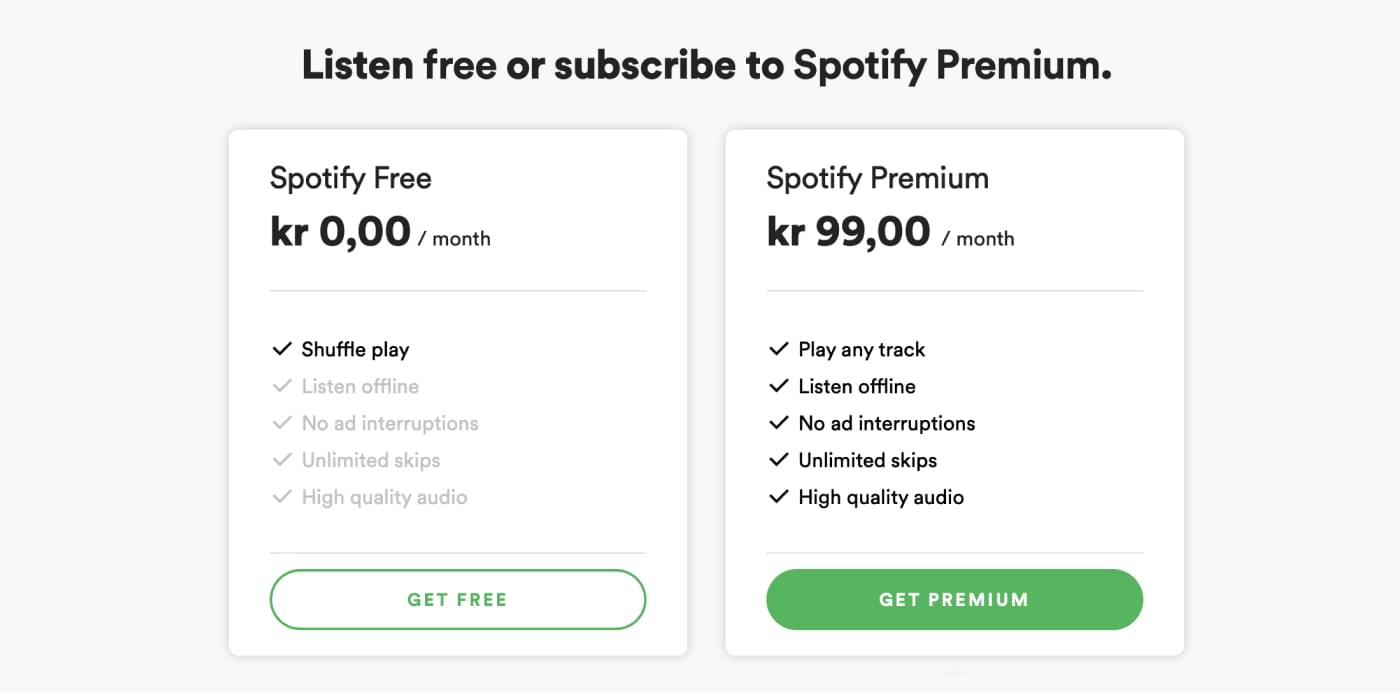1400x692 pixels.
Task: Click the Premium No ad interruptions checkmark
Action: (x=778, y=423)
